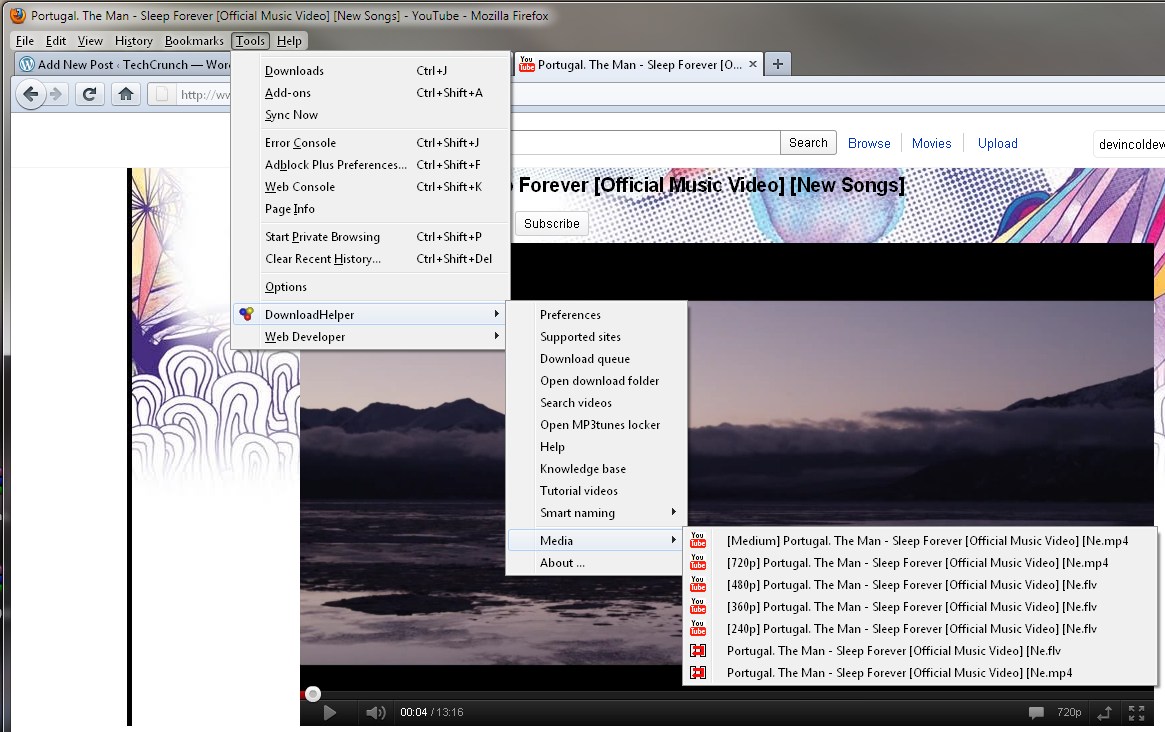Go to the Home page icon
The height and width of the screenshot is (732, 1165).
coord(126,94)
